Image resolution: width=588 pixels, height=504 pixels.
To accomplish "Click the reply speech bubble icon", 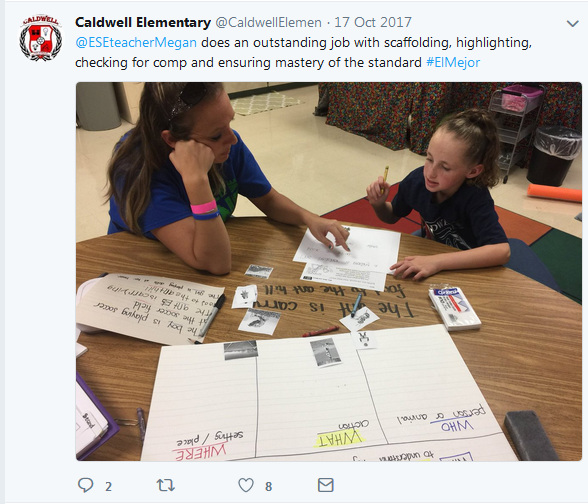I will [85, 485].
